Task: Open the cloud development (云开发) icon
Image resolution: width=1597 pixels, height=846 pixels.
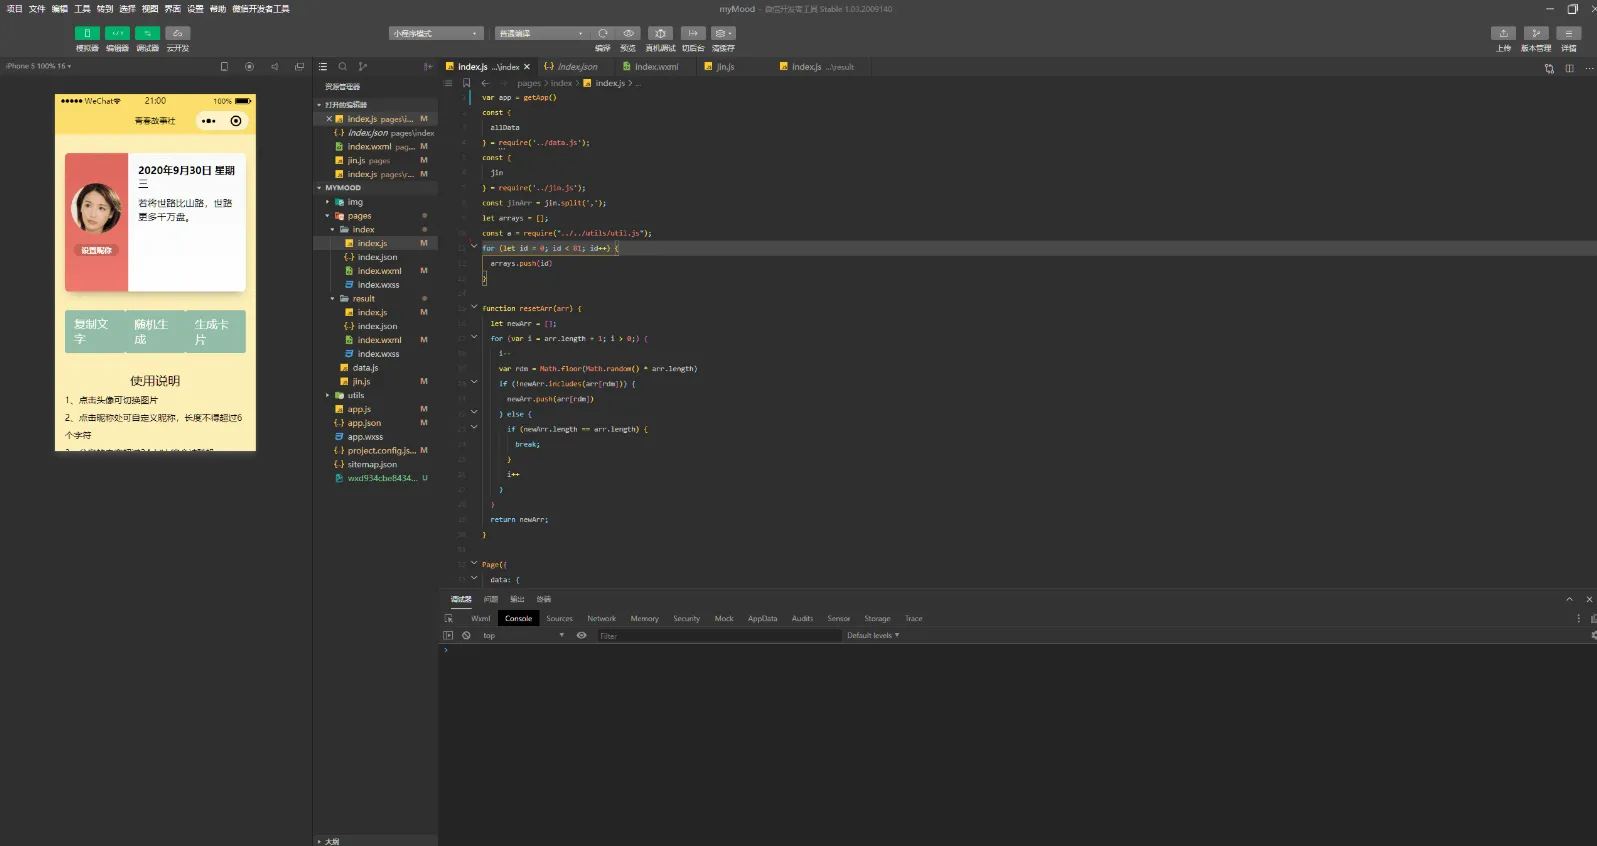Action: click(x=177, y=33)
